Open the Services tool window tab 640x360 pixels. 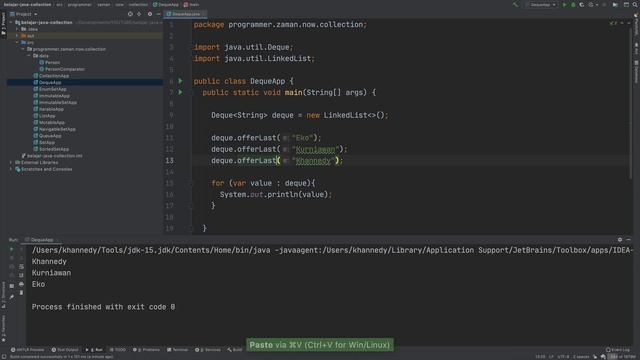point(208,350)
